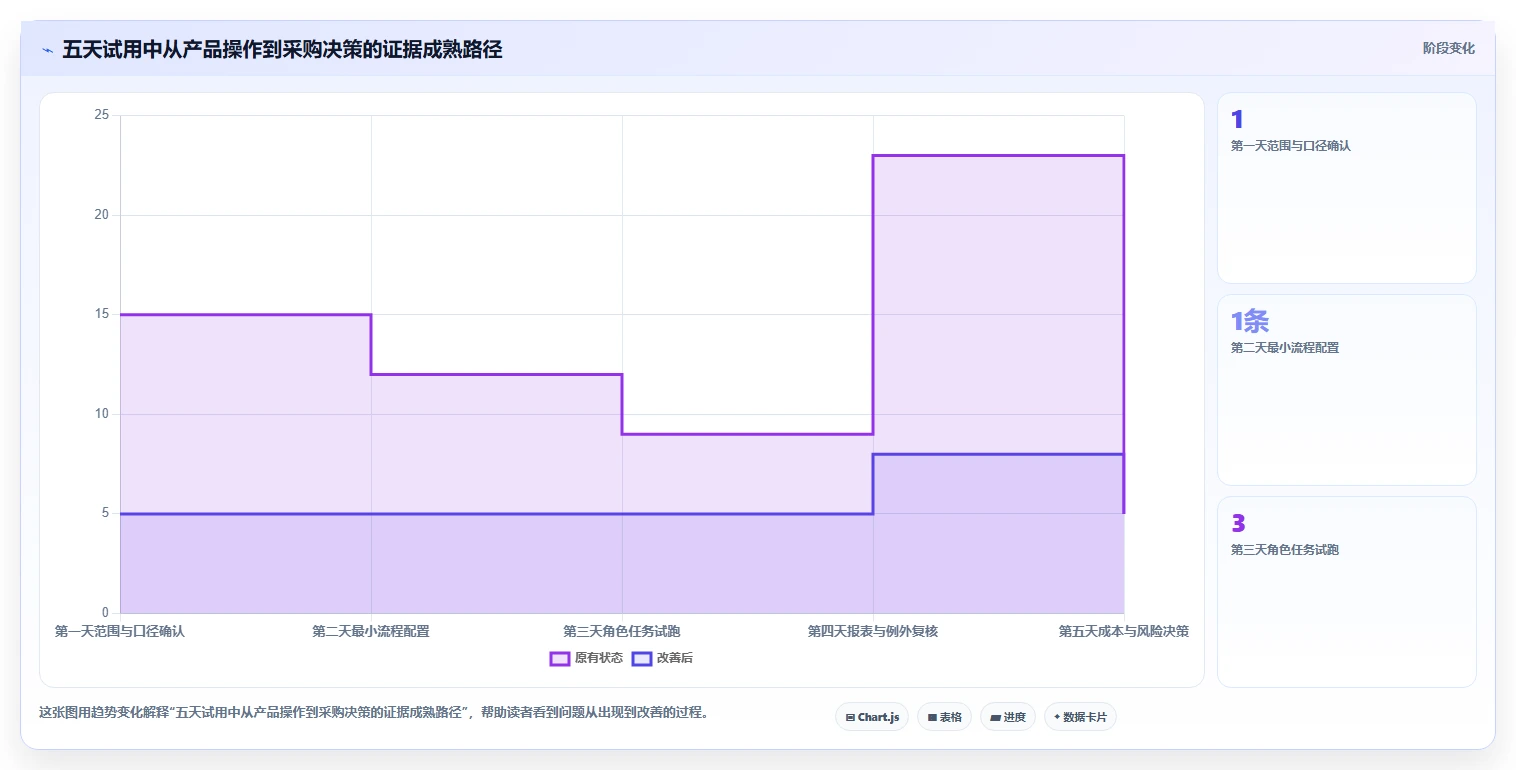The image size is (1516, 770).
Task: Click x-axis label 第三天角色任务试跑
Action: pyautogui.click(x=622, y=631)
